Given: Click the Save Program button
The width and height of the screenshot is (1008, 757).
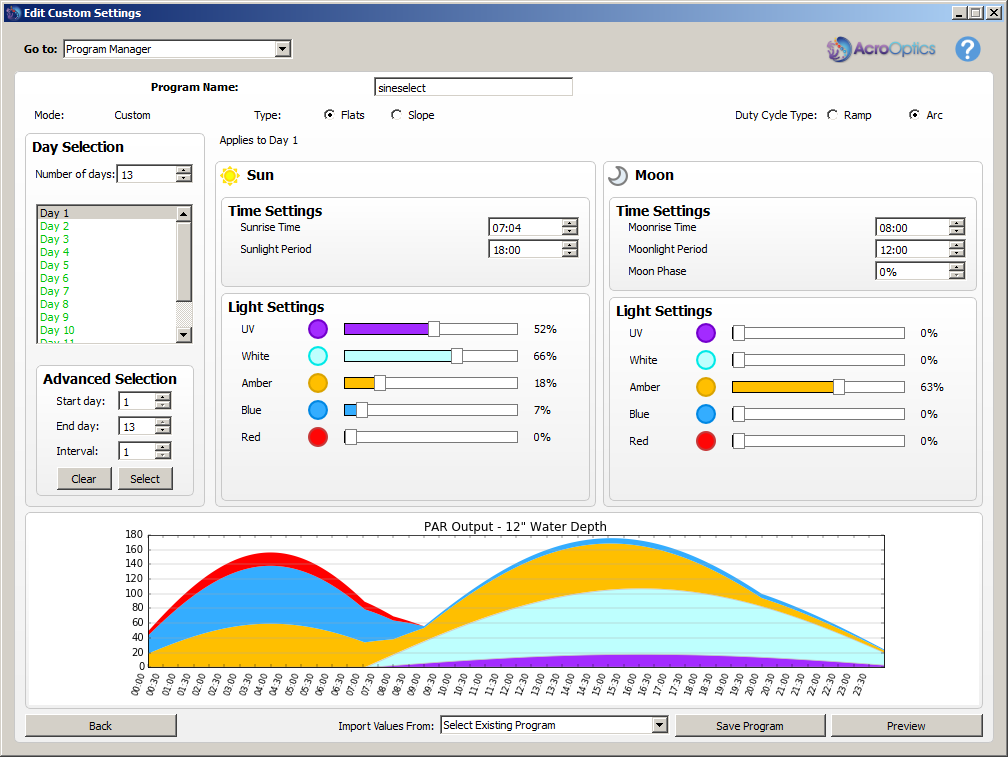Looking at the screenshot, I should point(750,726).
